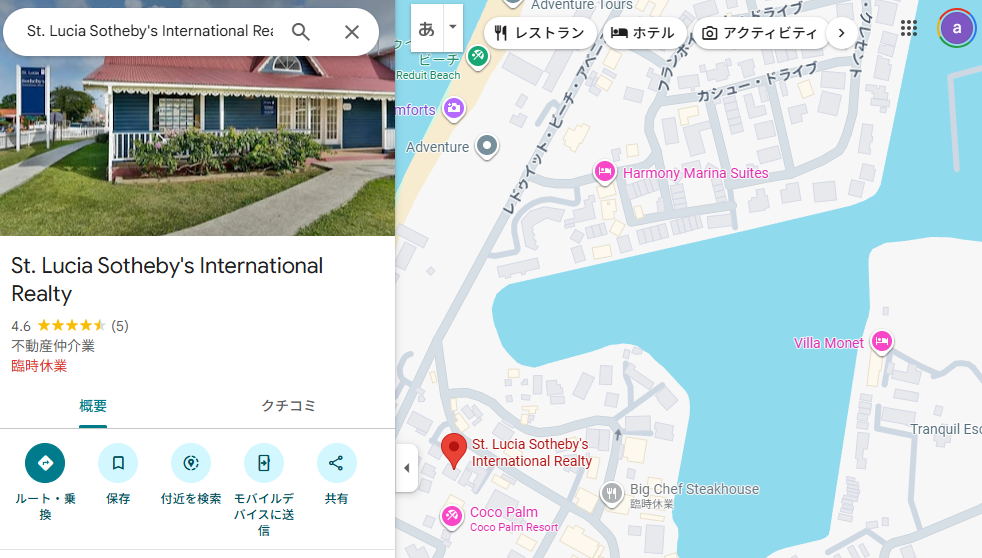The image size is (982, 558).
Task: Click the 共有 share icon
Action: (336, 463)
